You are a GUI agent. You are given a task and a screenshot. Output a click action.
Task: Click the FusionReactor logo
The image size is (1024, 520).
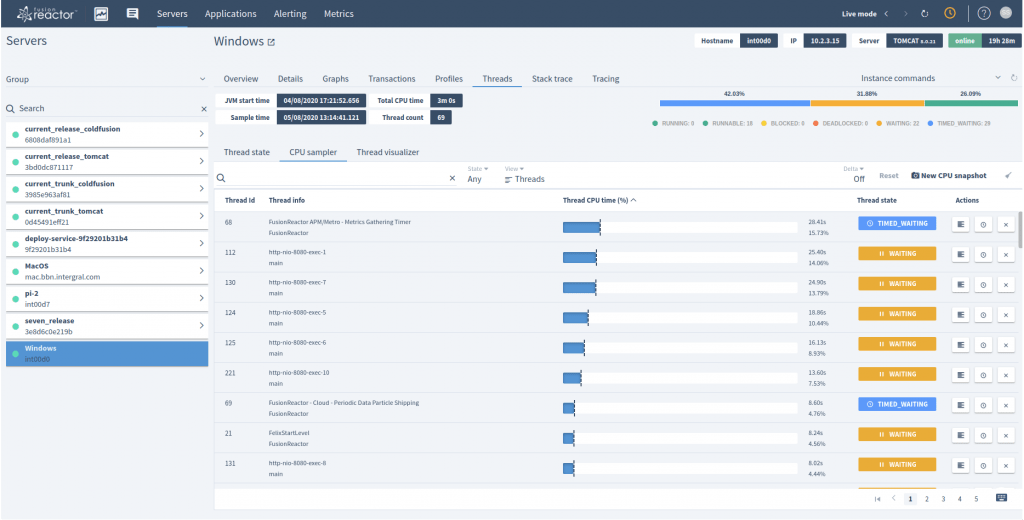click(x=45, y=13)
